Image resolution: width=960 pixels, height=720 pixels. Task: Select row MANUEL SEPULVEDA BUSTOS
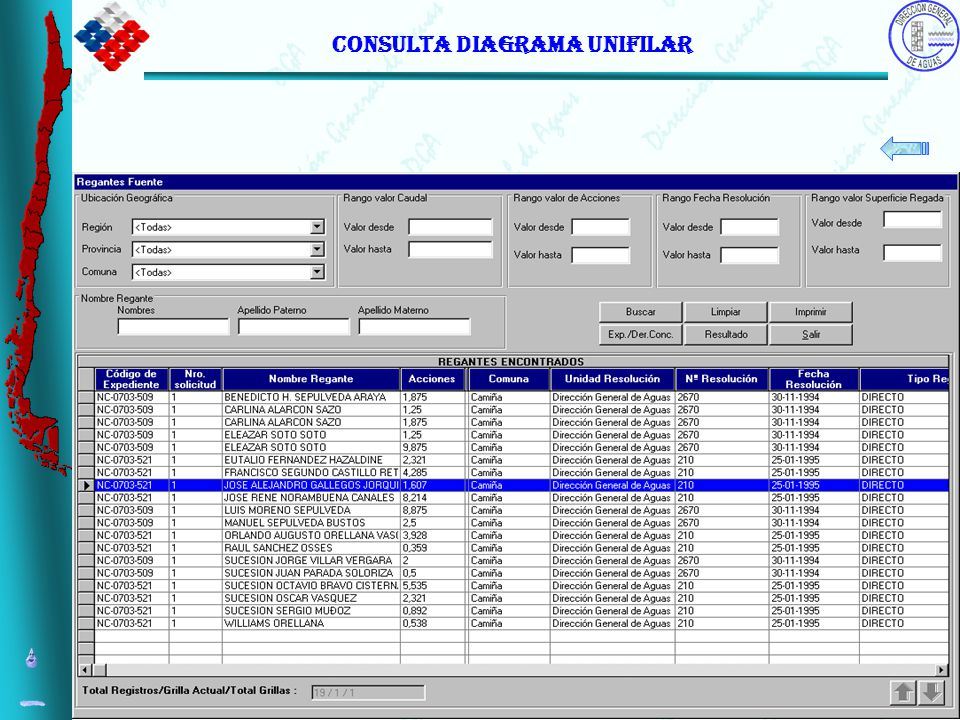pyautogui.click(x=514, y=523)
